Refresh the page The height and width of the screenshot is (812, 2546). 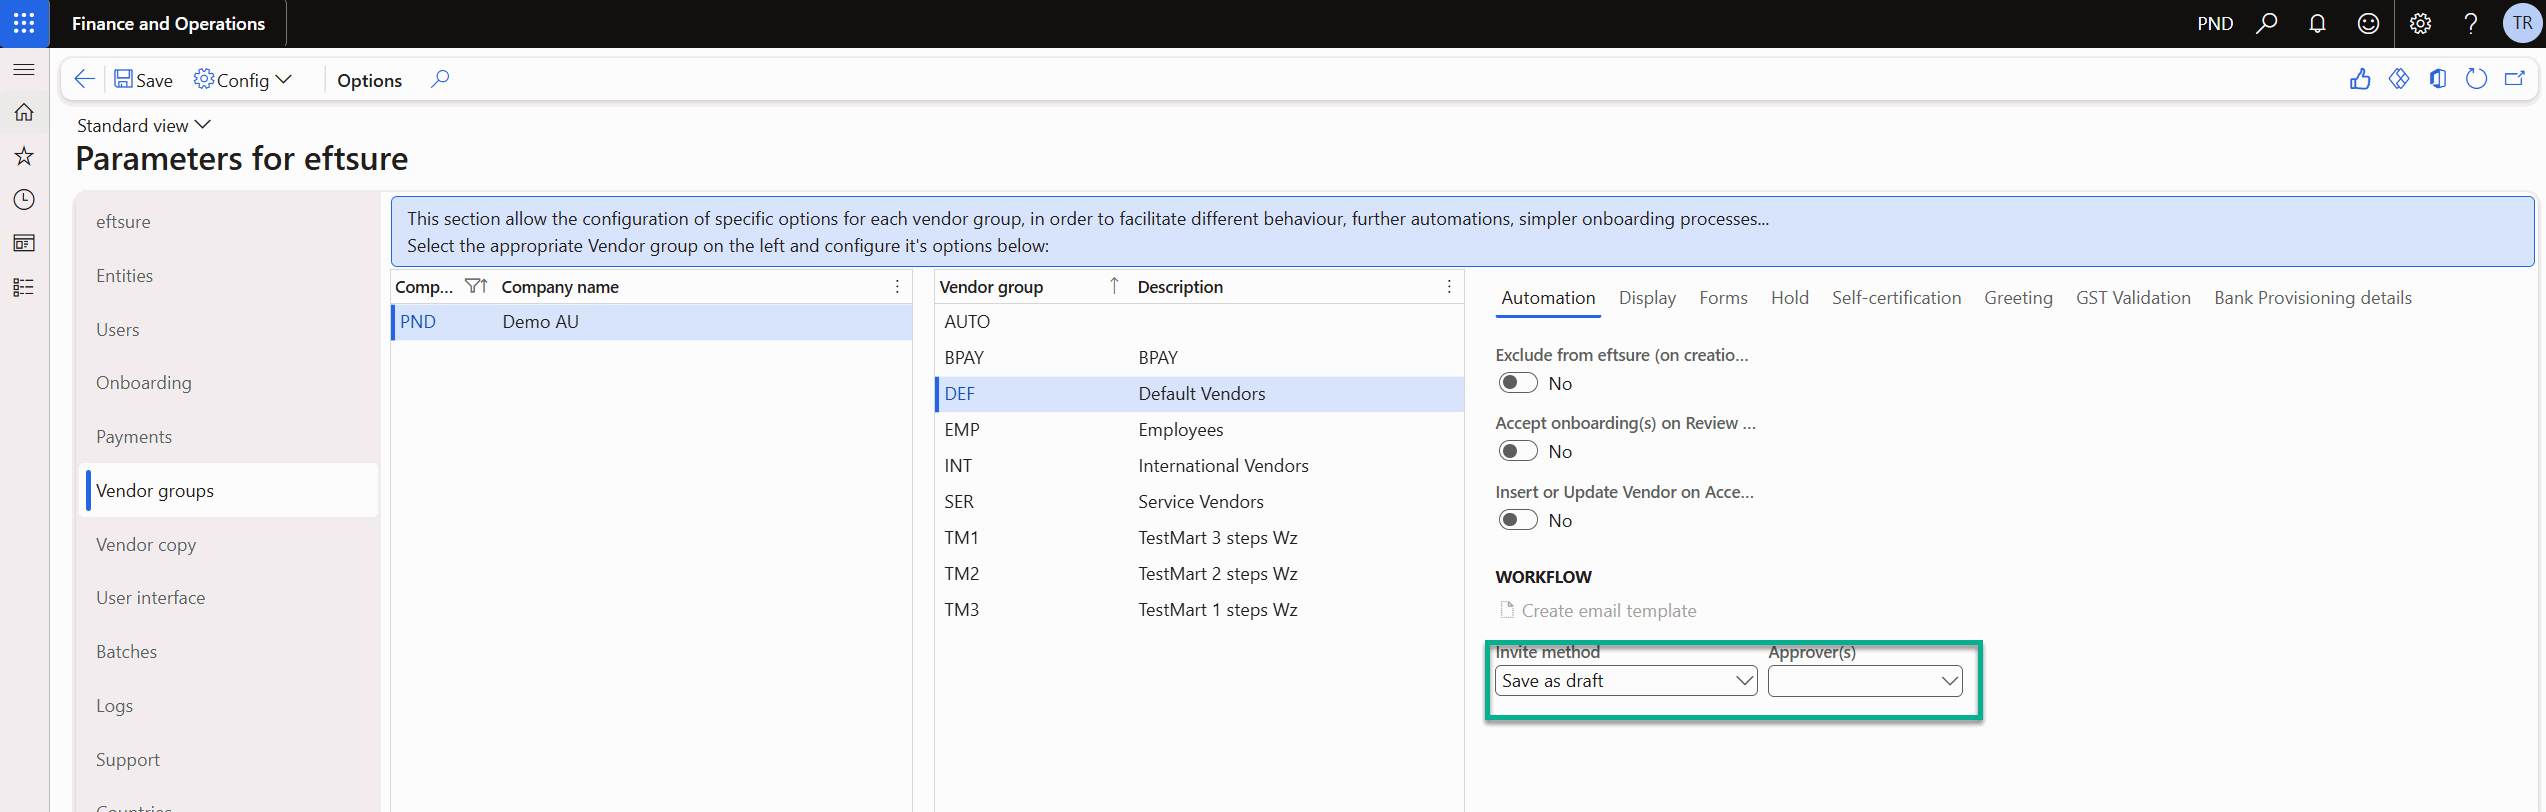pos(2476,79)
